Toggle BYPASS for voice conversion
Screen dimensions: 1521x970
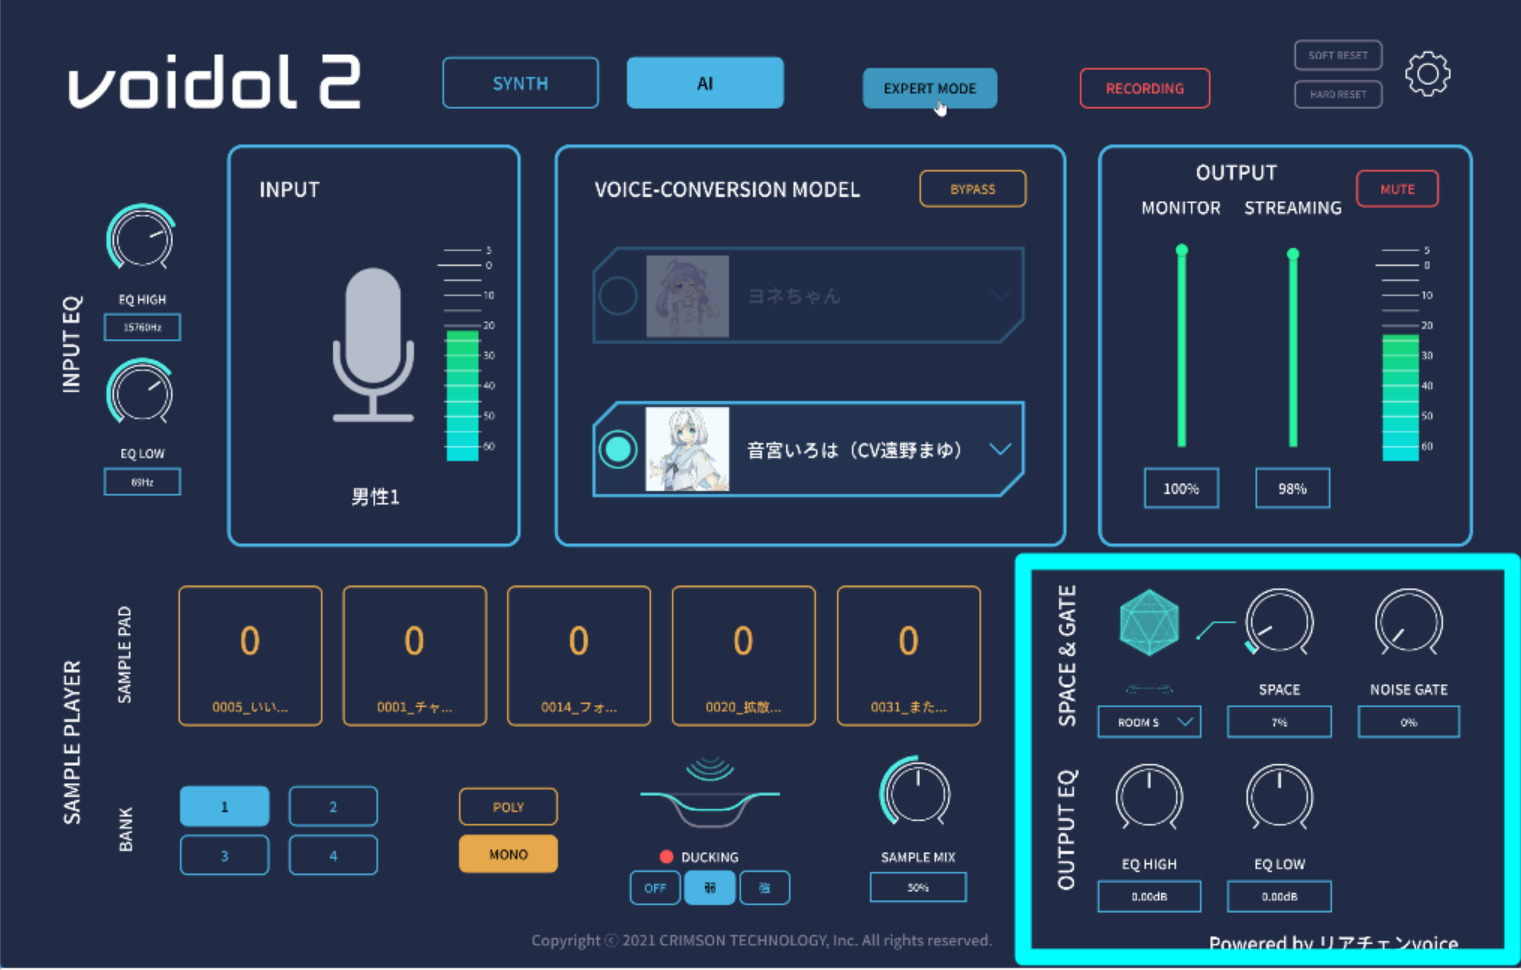tap(972, 189)
